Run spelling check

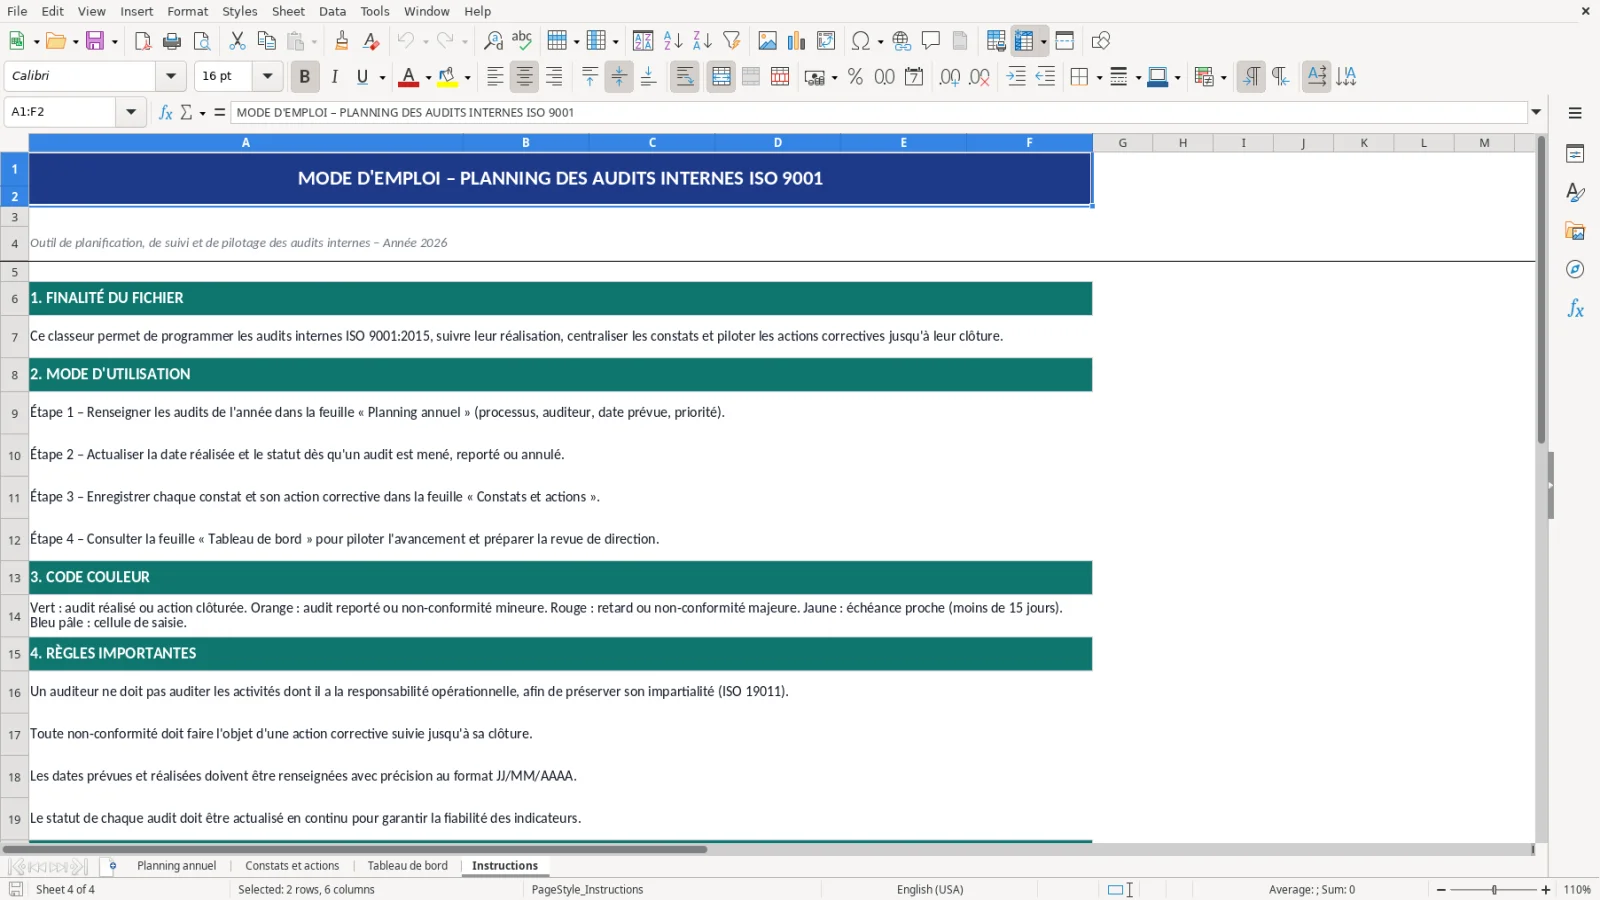coord(522,41)
